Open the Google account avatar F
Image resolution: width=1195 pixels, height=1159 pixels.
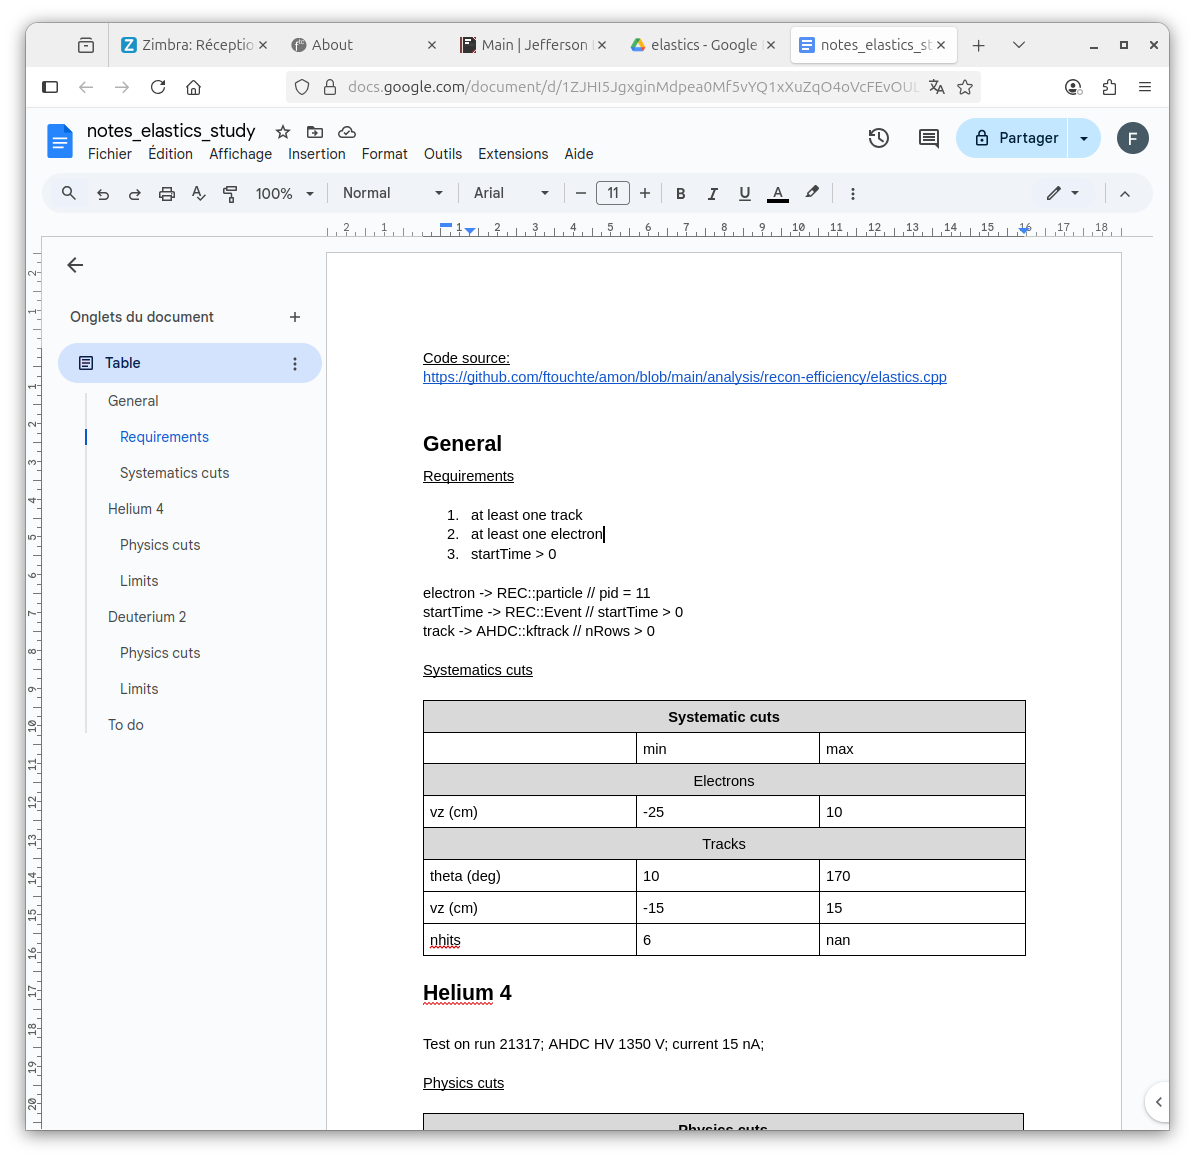pyautogui.click(x=1133, y=138)
